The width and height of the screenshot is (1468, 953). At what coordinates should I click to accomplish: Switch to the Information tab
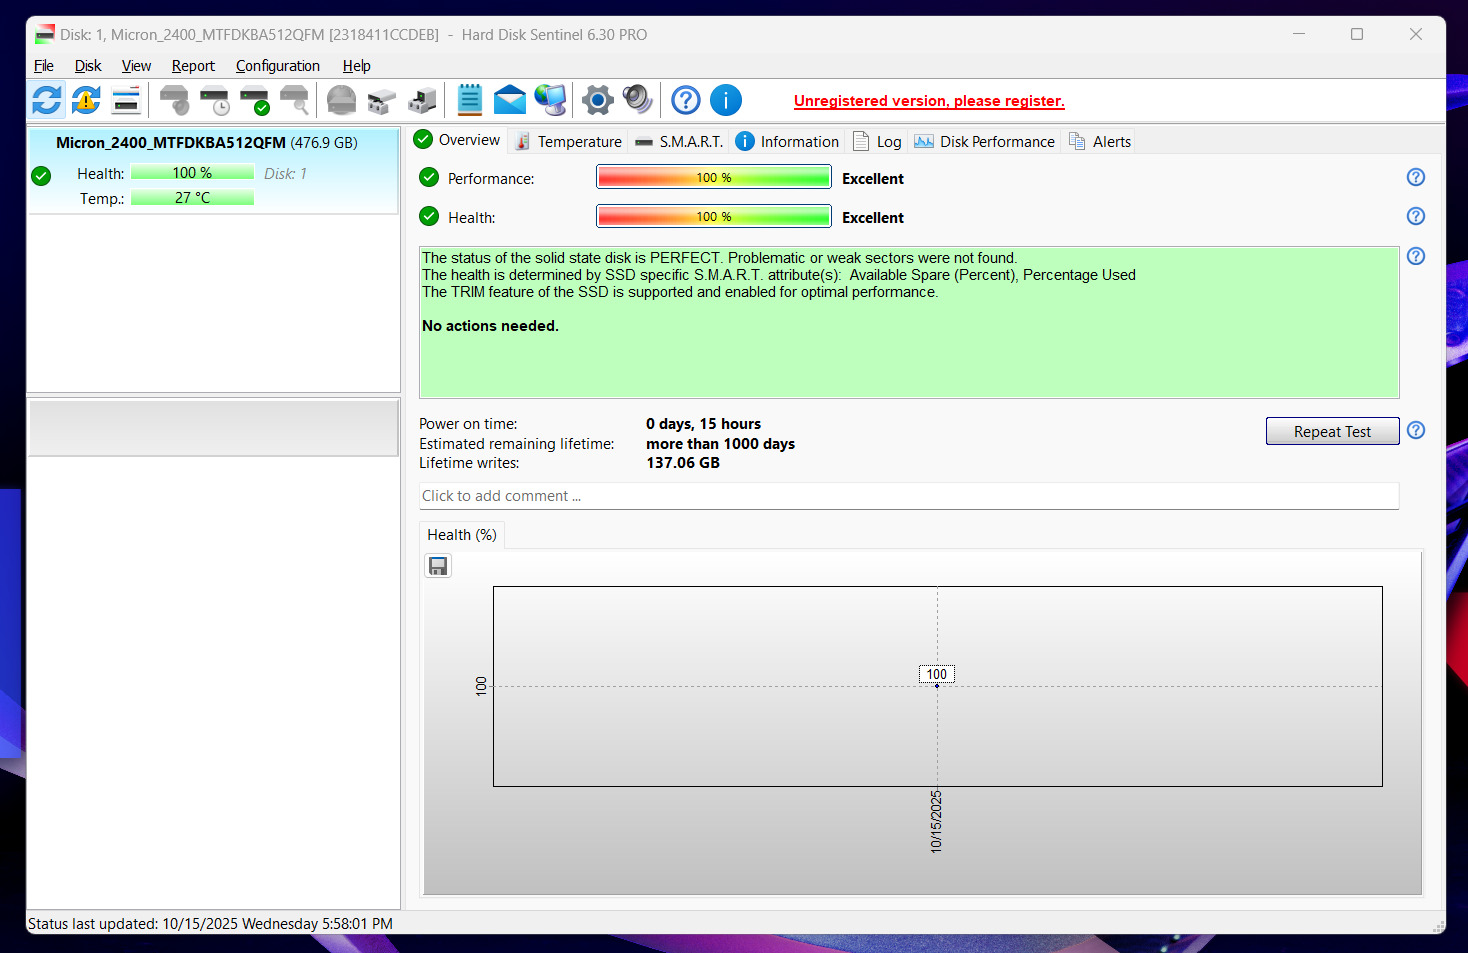click(x=787, y=141)
